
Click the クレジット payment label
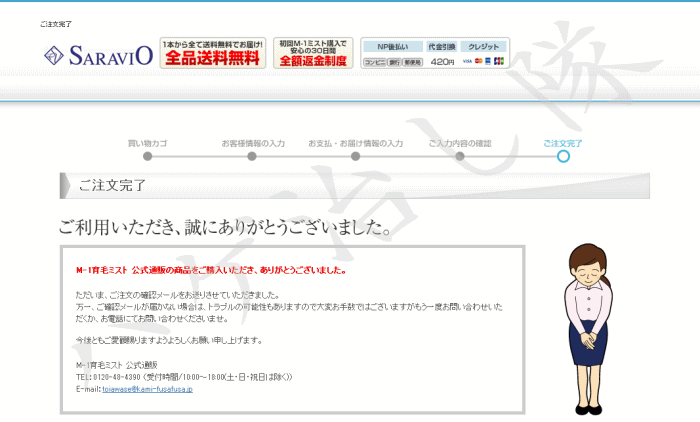coord(483,46)
